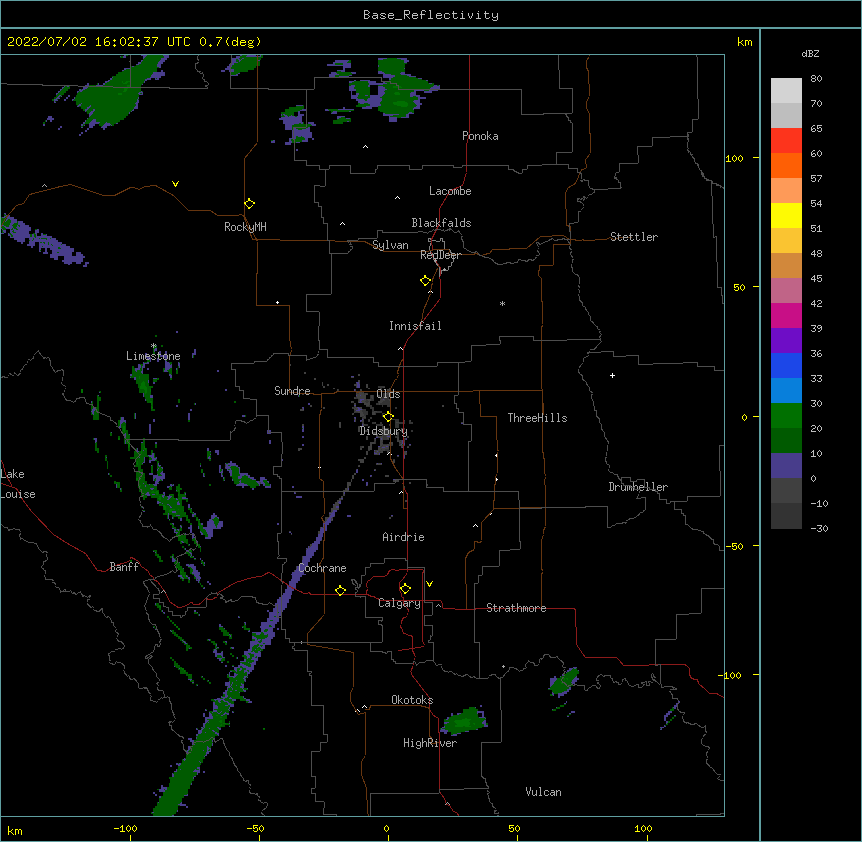Click the Airdrie label
Image resolution: width=862 pixels, height=842 pixels.
403,537
